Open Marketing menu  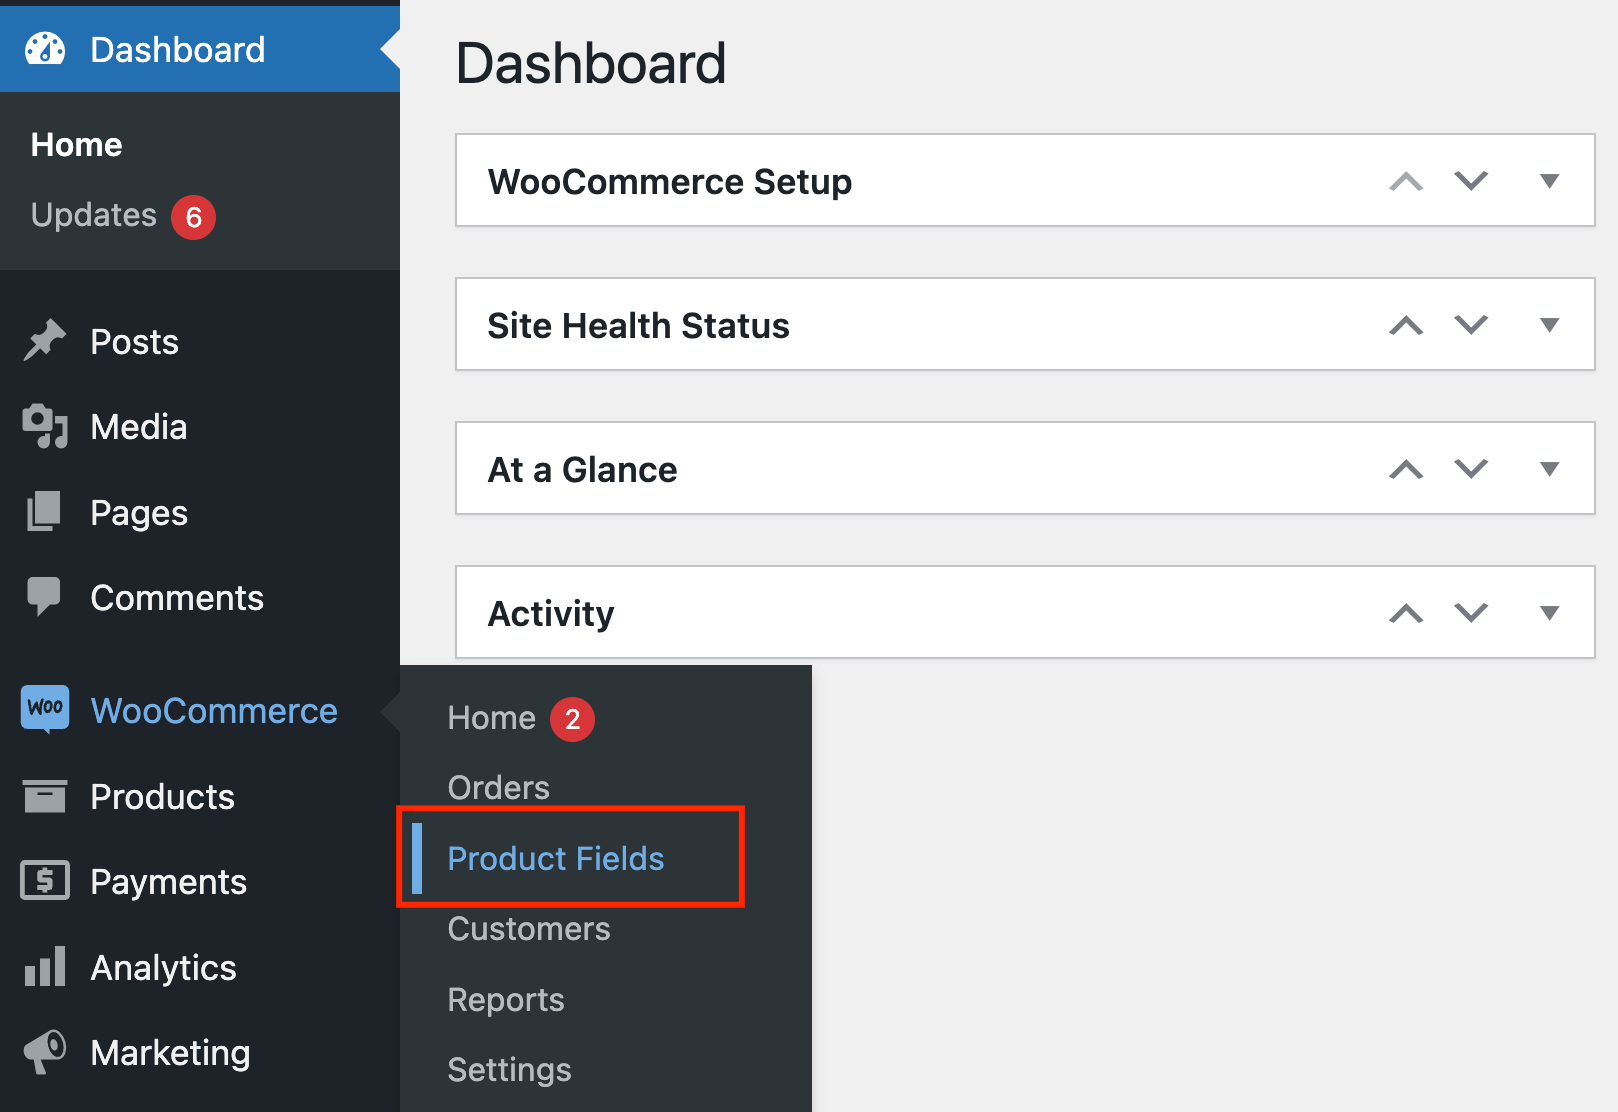(200, 1053)
